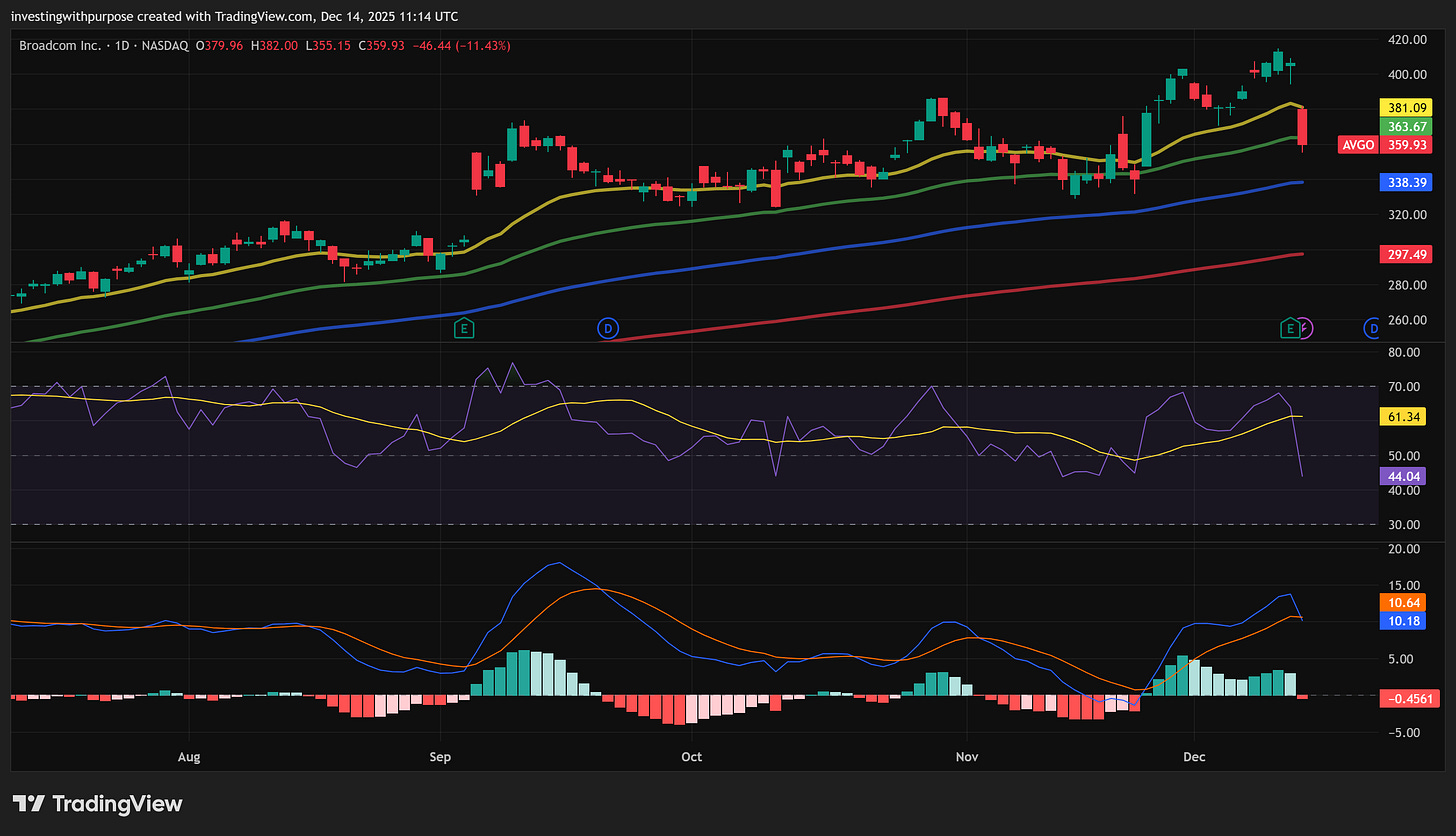This screenshot has height=836, width=1456.
Task: Click the Sep label on the time axis
Action: coord(440,757)
